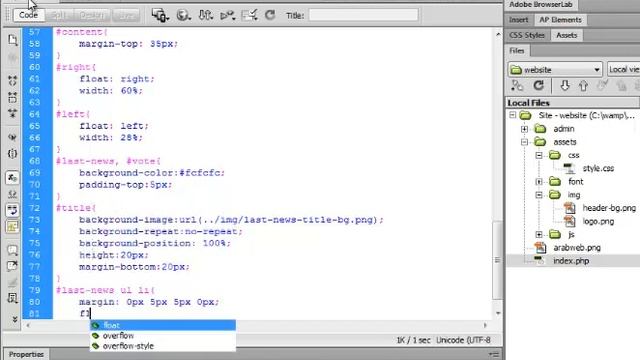The width and height of the screenshot is (640, 360).
Task: Click the Refresh Design View icon
Action: (270, 16)
